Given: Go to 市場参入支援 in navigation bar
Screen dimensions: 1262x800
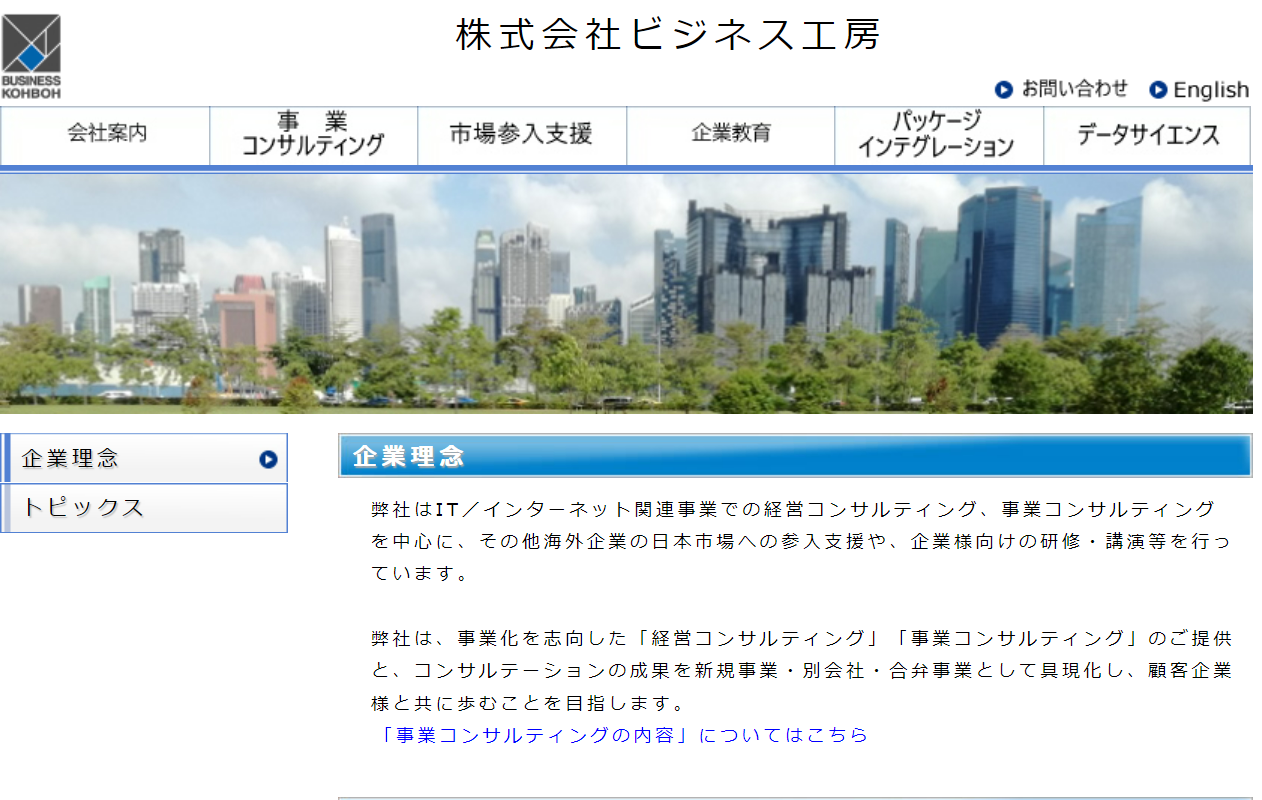Looking at the screenshot, I should (521, 134).
